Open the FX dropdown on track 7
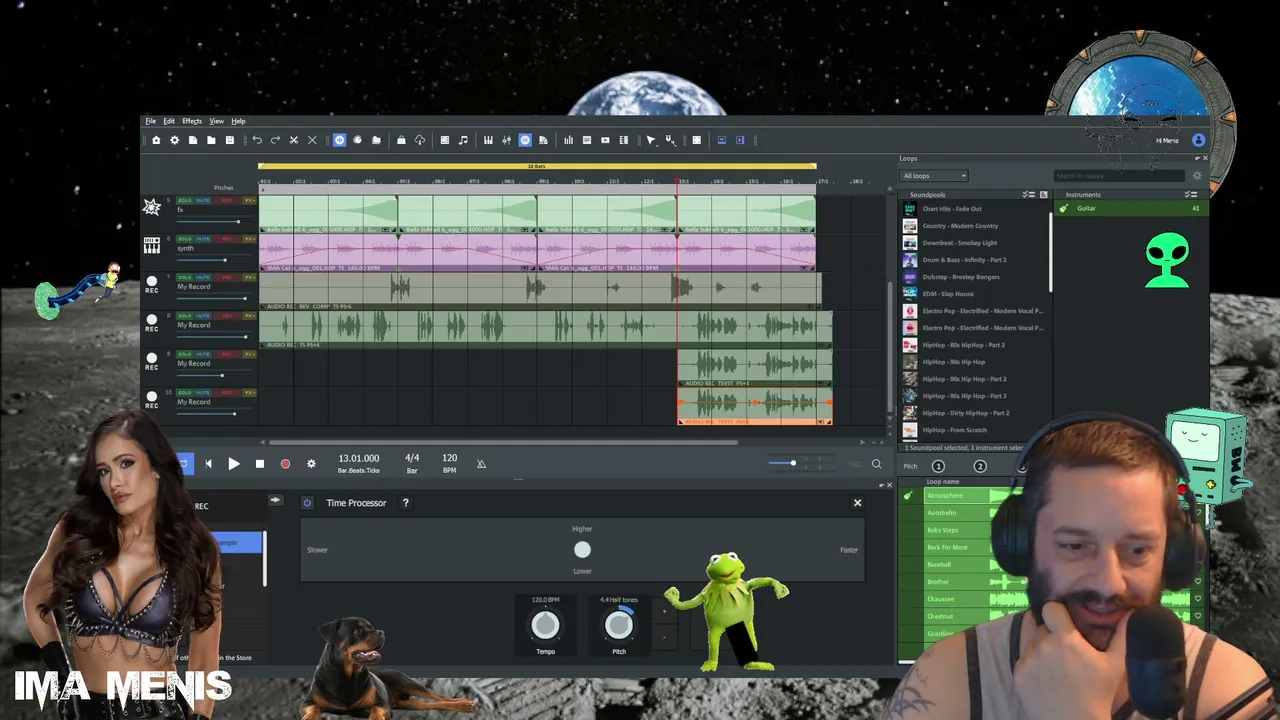Viewport: 1280px width, 720px height. coord(250,277)
